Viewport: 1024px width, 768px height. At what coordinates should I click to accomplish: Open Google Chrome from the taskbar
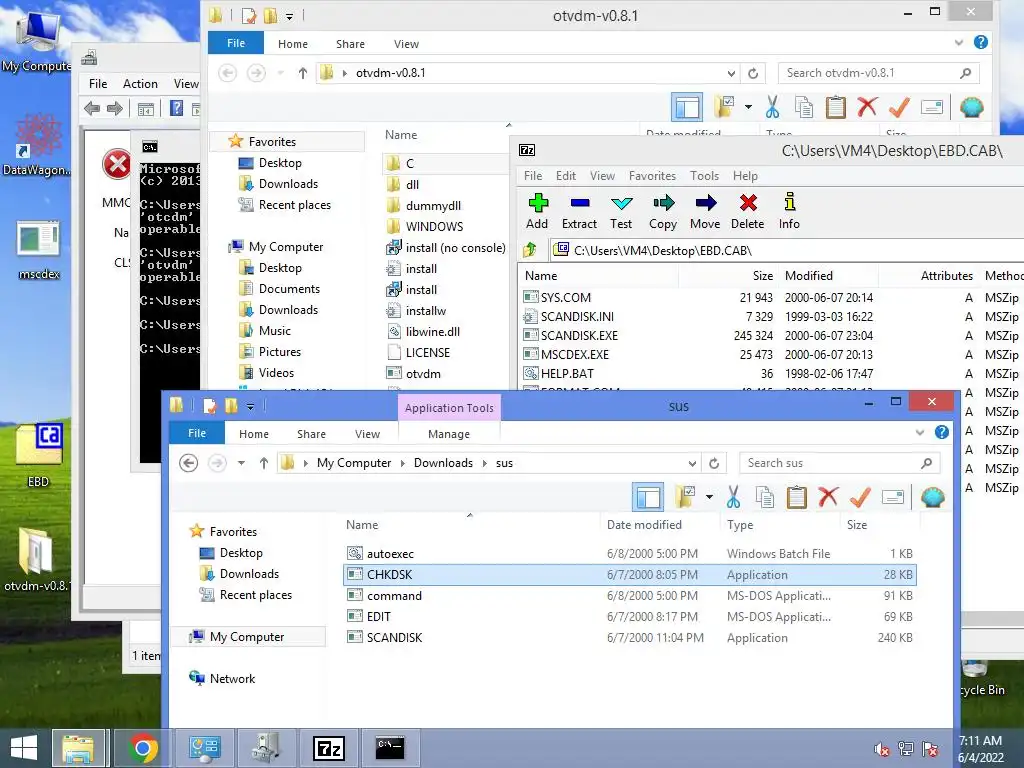click(143, 748)
